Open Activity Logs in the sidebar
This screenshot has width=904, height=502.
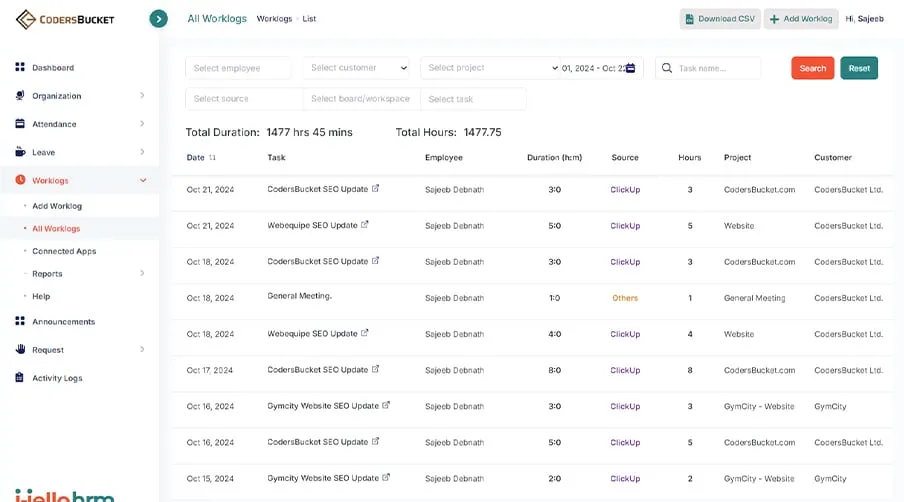[x=57, y=378]
